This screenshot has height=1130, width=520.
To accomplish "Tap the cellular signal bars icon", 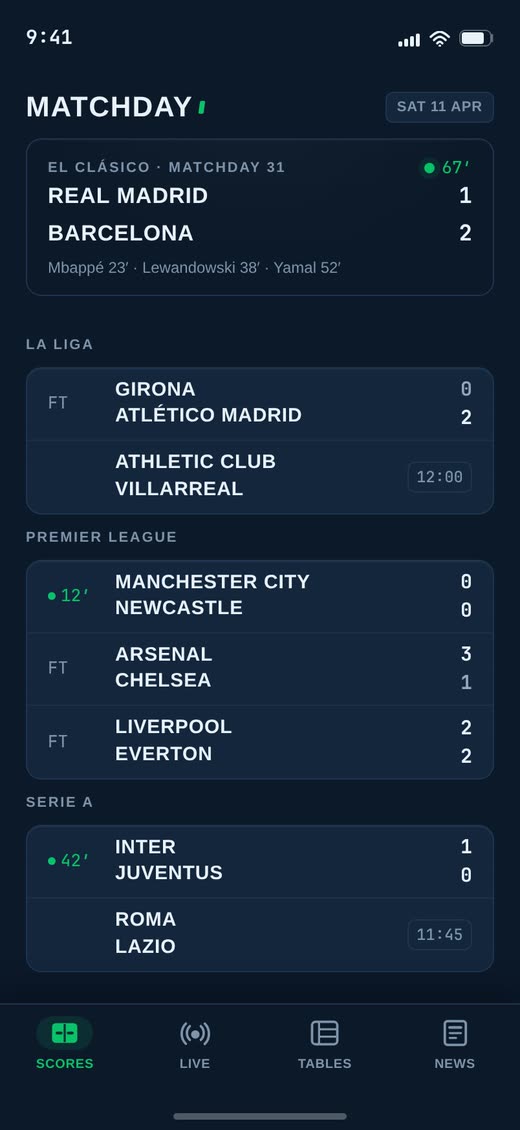I will [x=409, y=40].
